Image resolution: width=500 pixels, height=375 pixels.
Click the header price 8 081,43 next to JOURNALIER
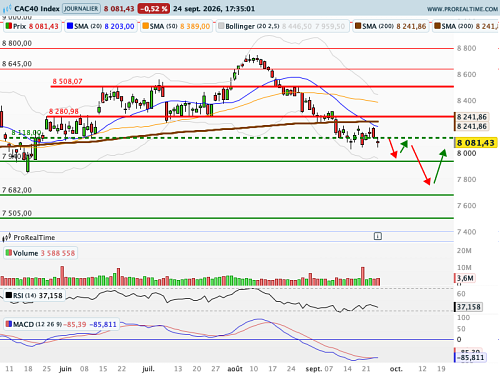pyautogui.click(x=119, y=9)
